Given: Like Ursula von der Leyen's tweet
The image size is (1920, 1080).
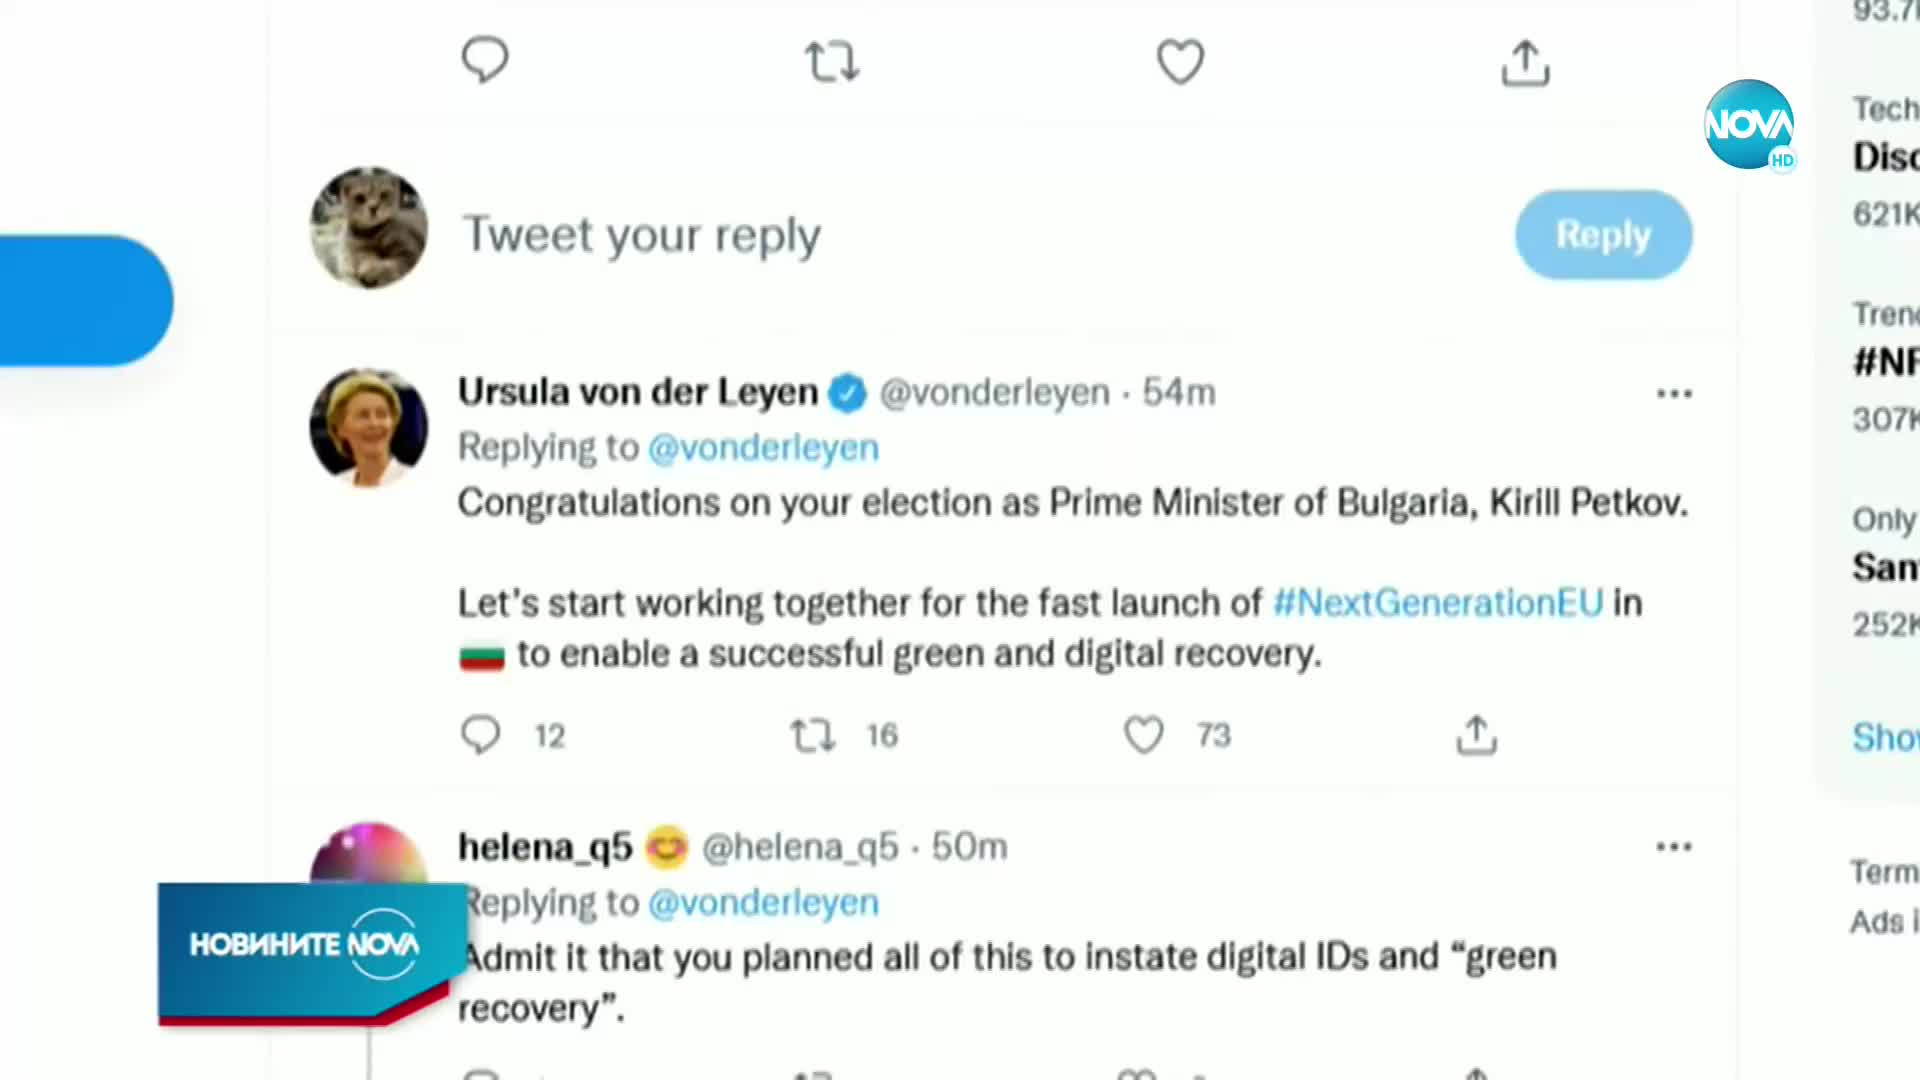Looking at the screenshot, I should 1144,735.
